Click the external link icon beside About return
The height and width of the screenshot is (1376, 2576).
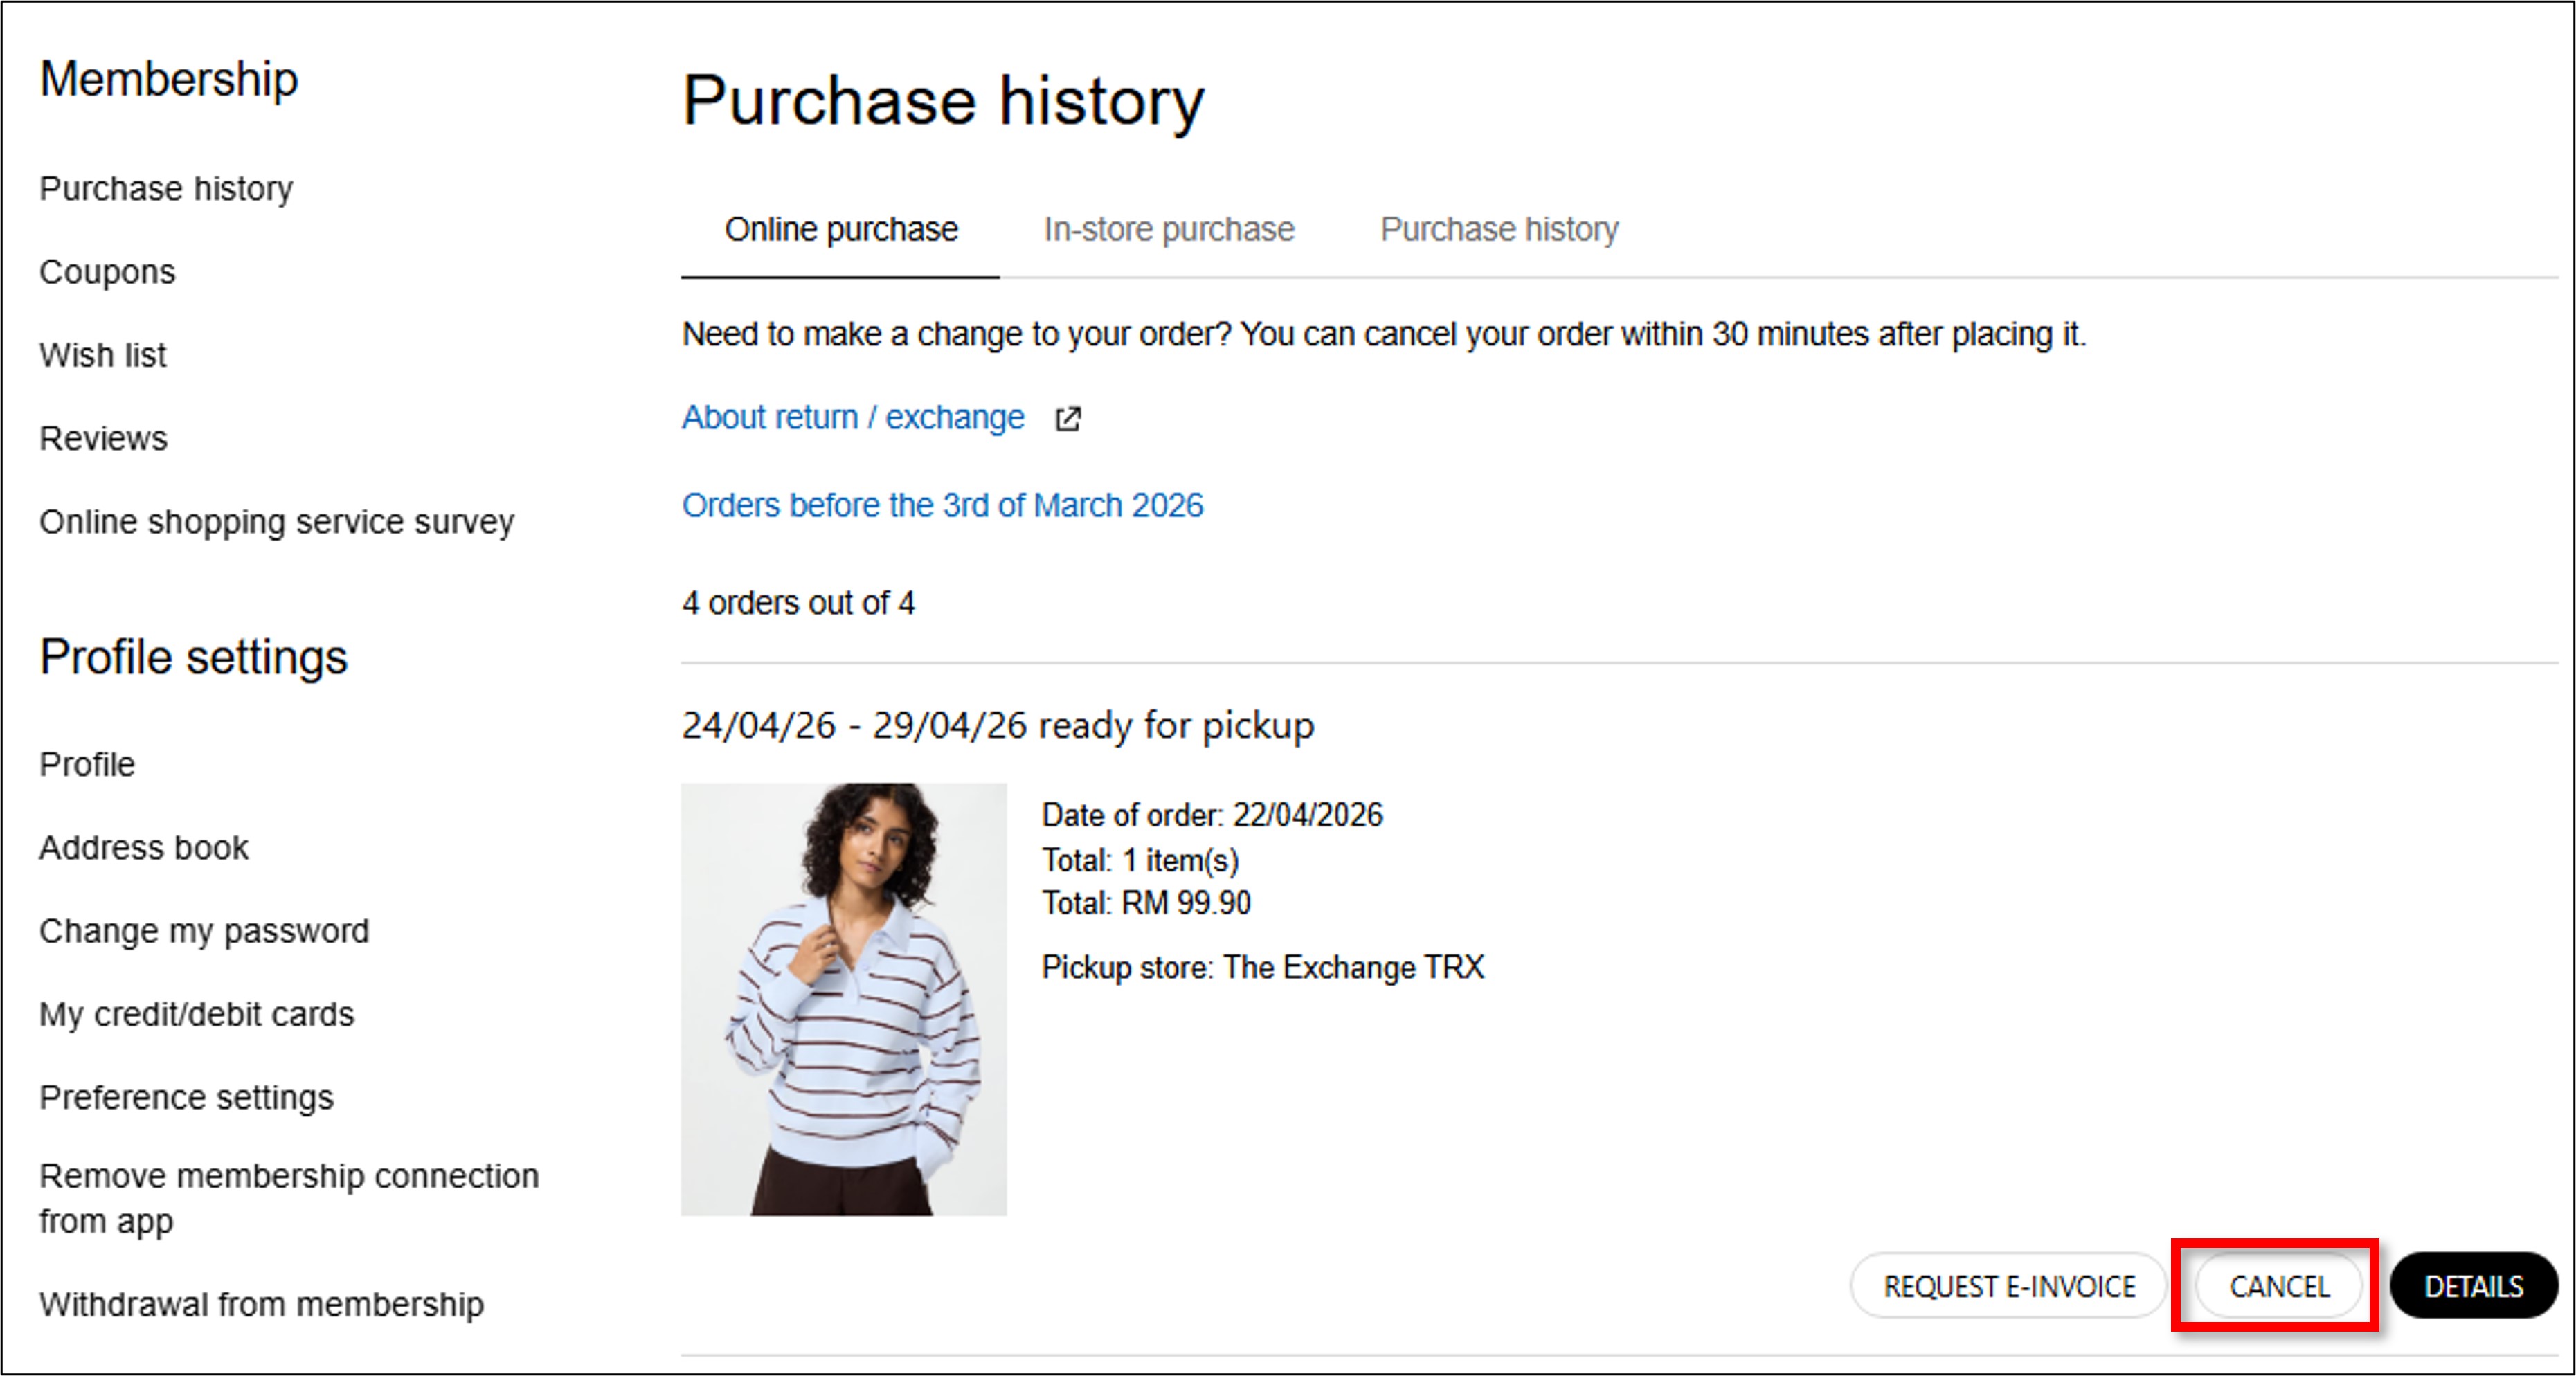(1067, 418)
